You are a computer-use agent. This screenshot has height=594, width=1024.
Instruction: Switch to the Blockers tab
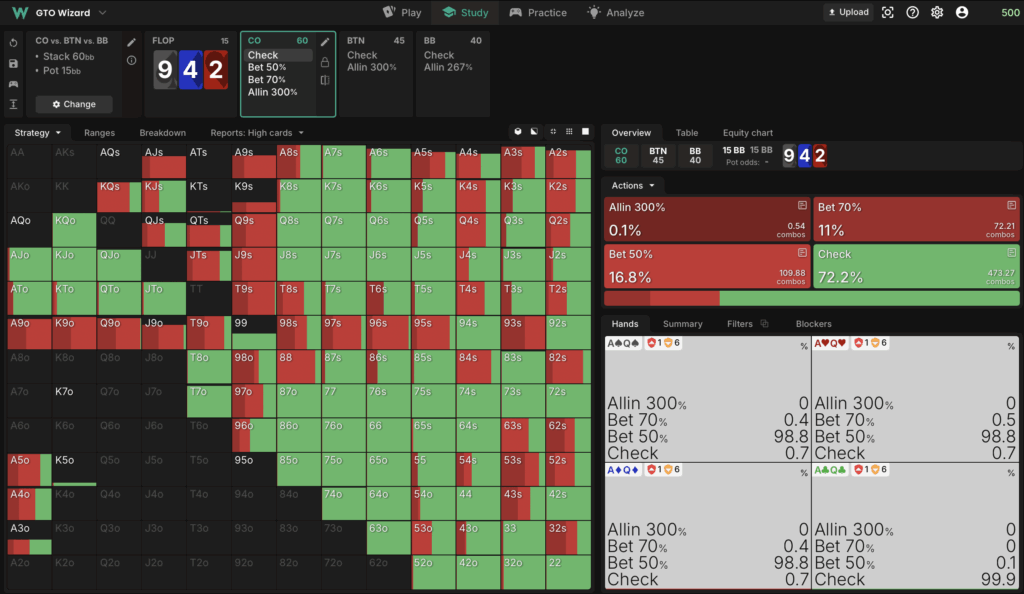(x=813, y=324)
